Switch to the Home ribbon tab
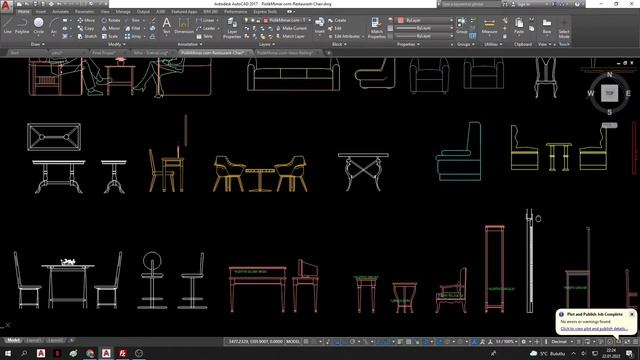Image resolution: width=640 pixels, height=360 pixels. 24,12
